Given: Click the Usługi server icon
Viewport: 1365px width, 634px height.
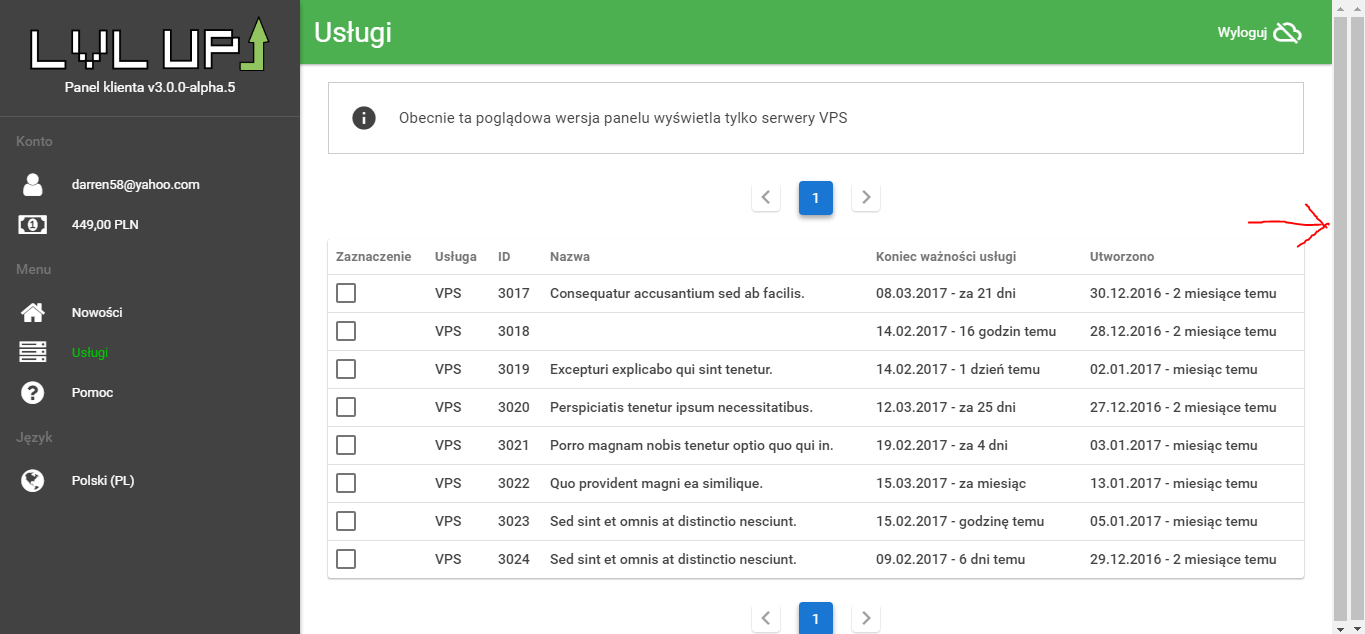Looking at the screenshot, I should [33, 353].
